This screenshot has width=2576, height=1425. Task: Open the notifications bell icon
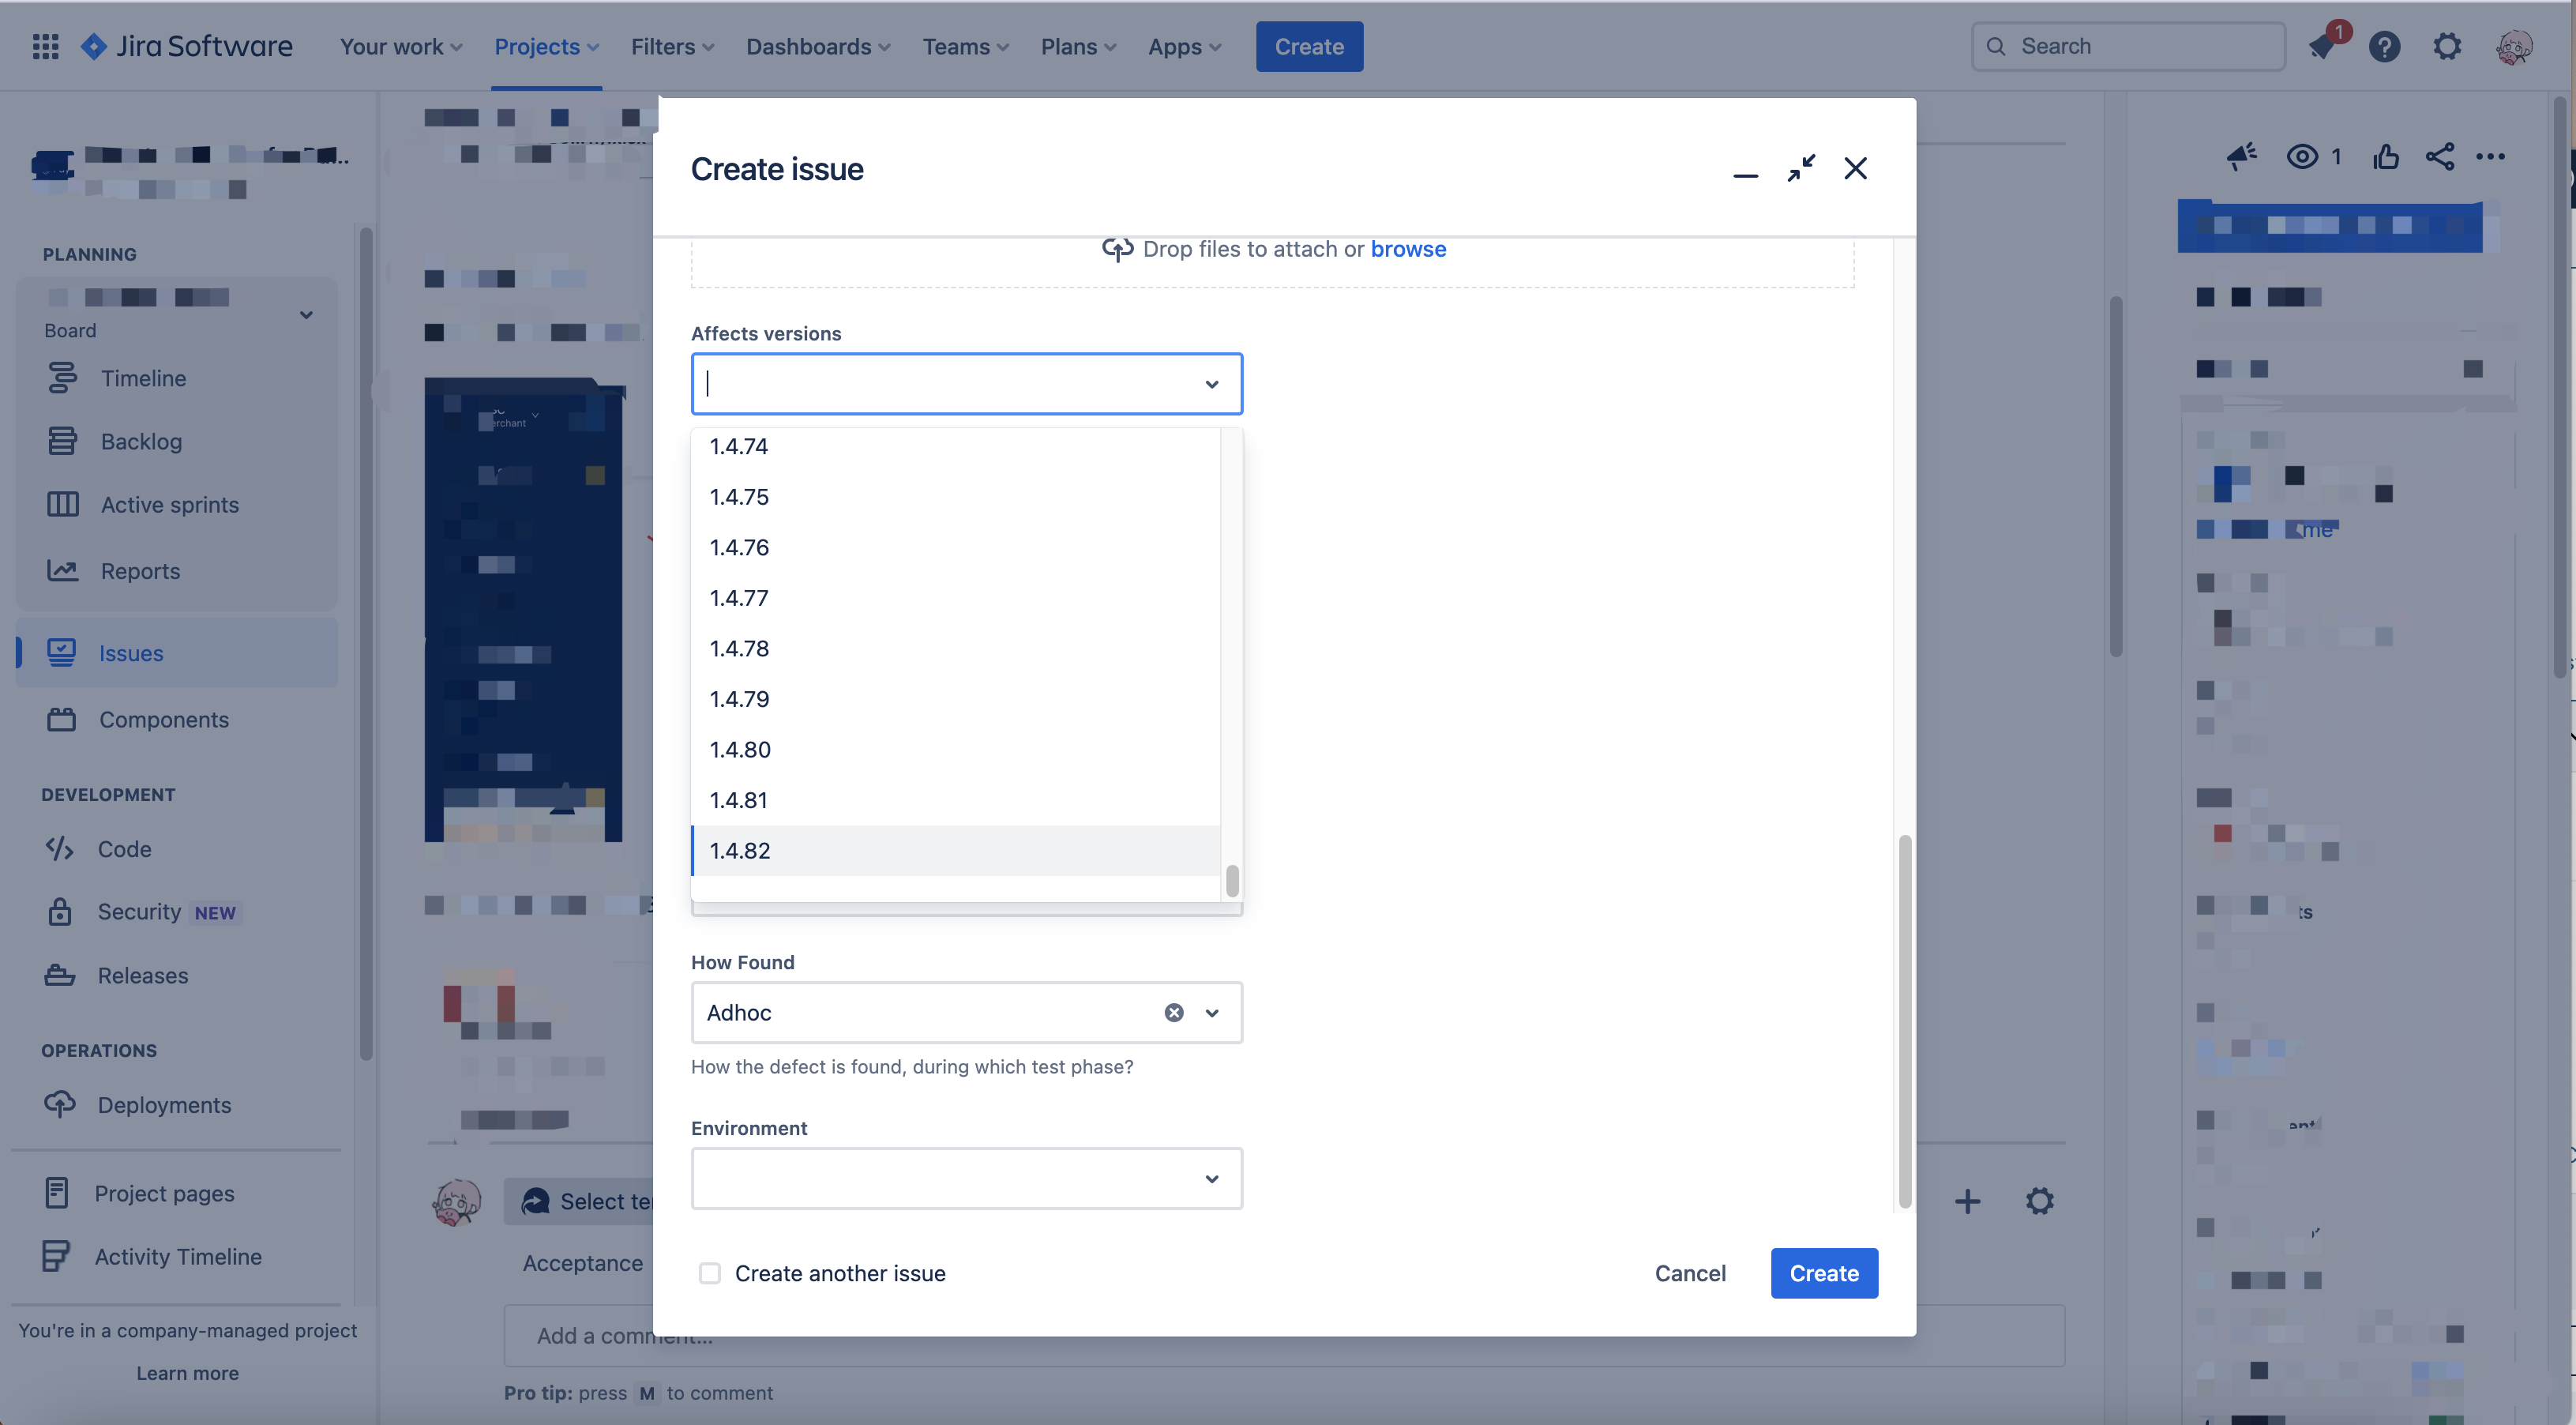pos(2323,47)
